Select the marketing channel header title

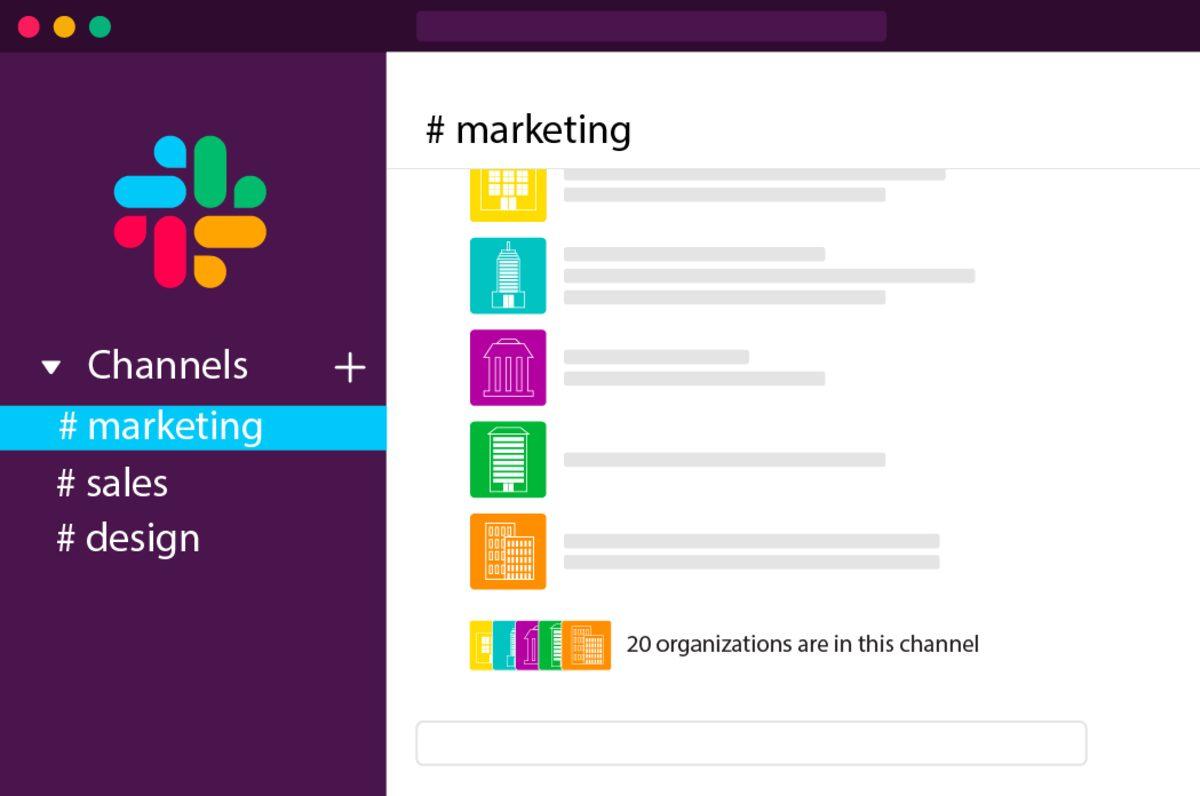click(x=530, y=129)
